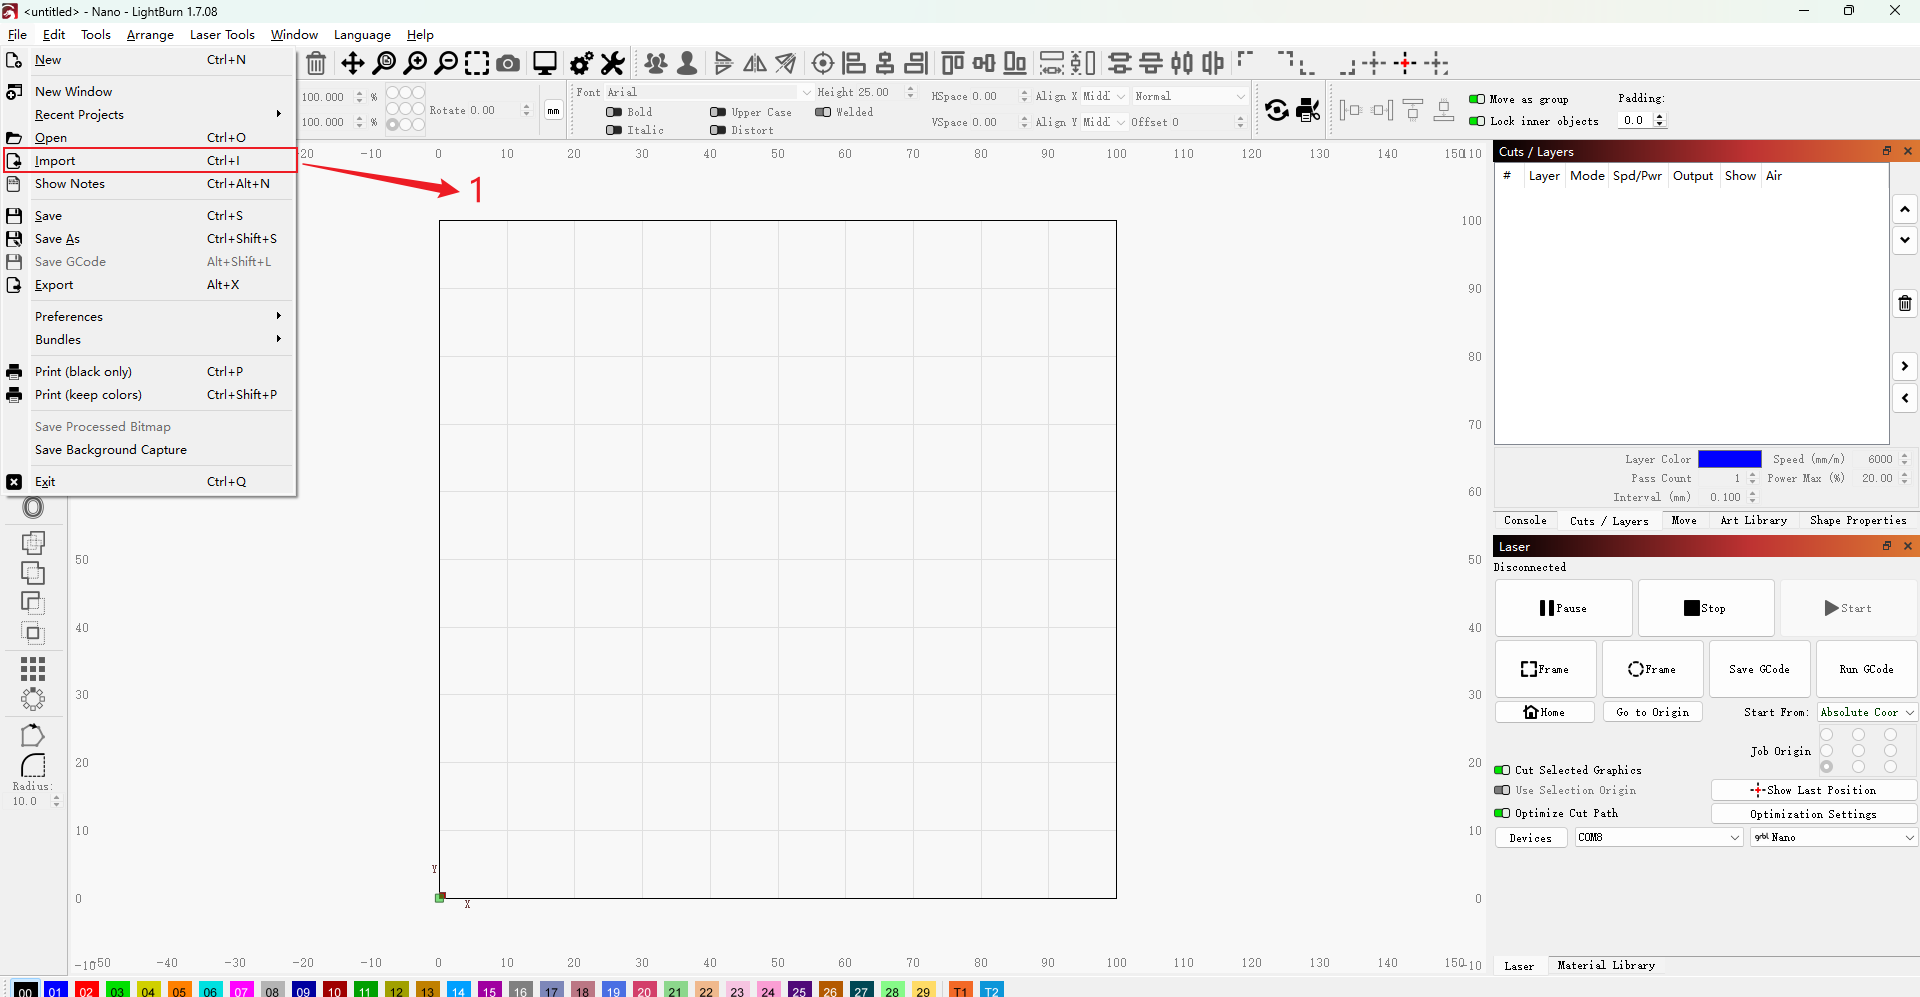Switch to the Shape Properties tab
This screenshot has width=1920, height=997.
pos(1857,520)
